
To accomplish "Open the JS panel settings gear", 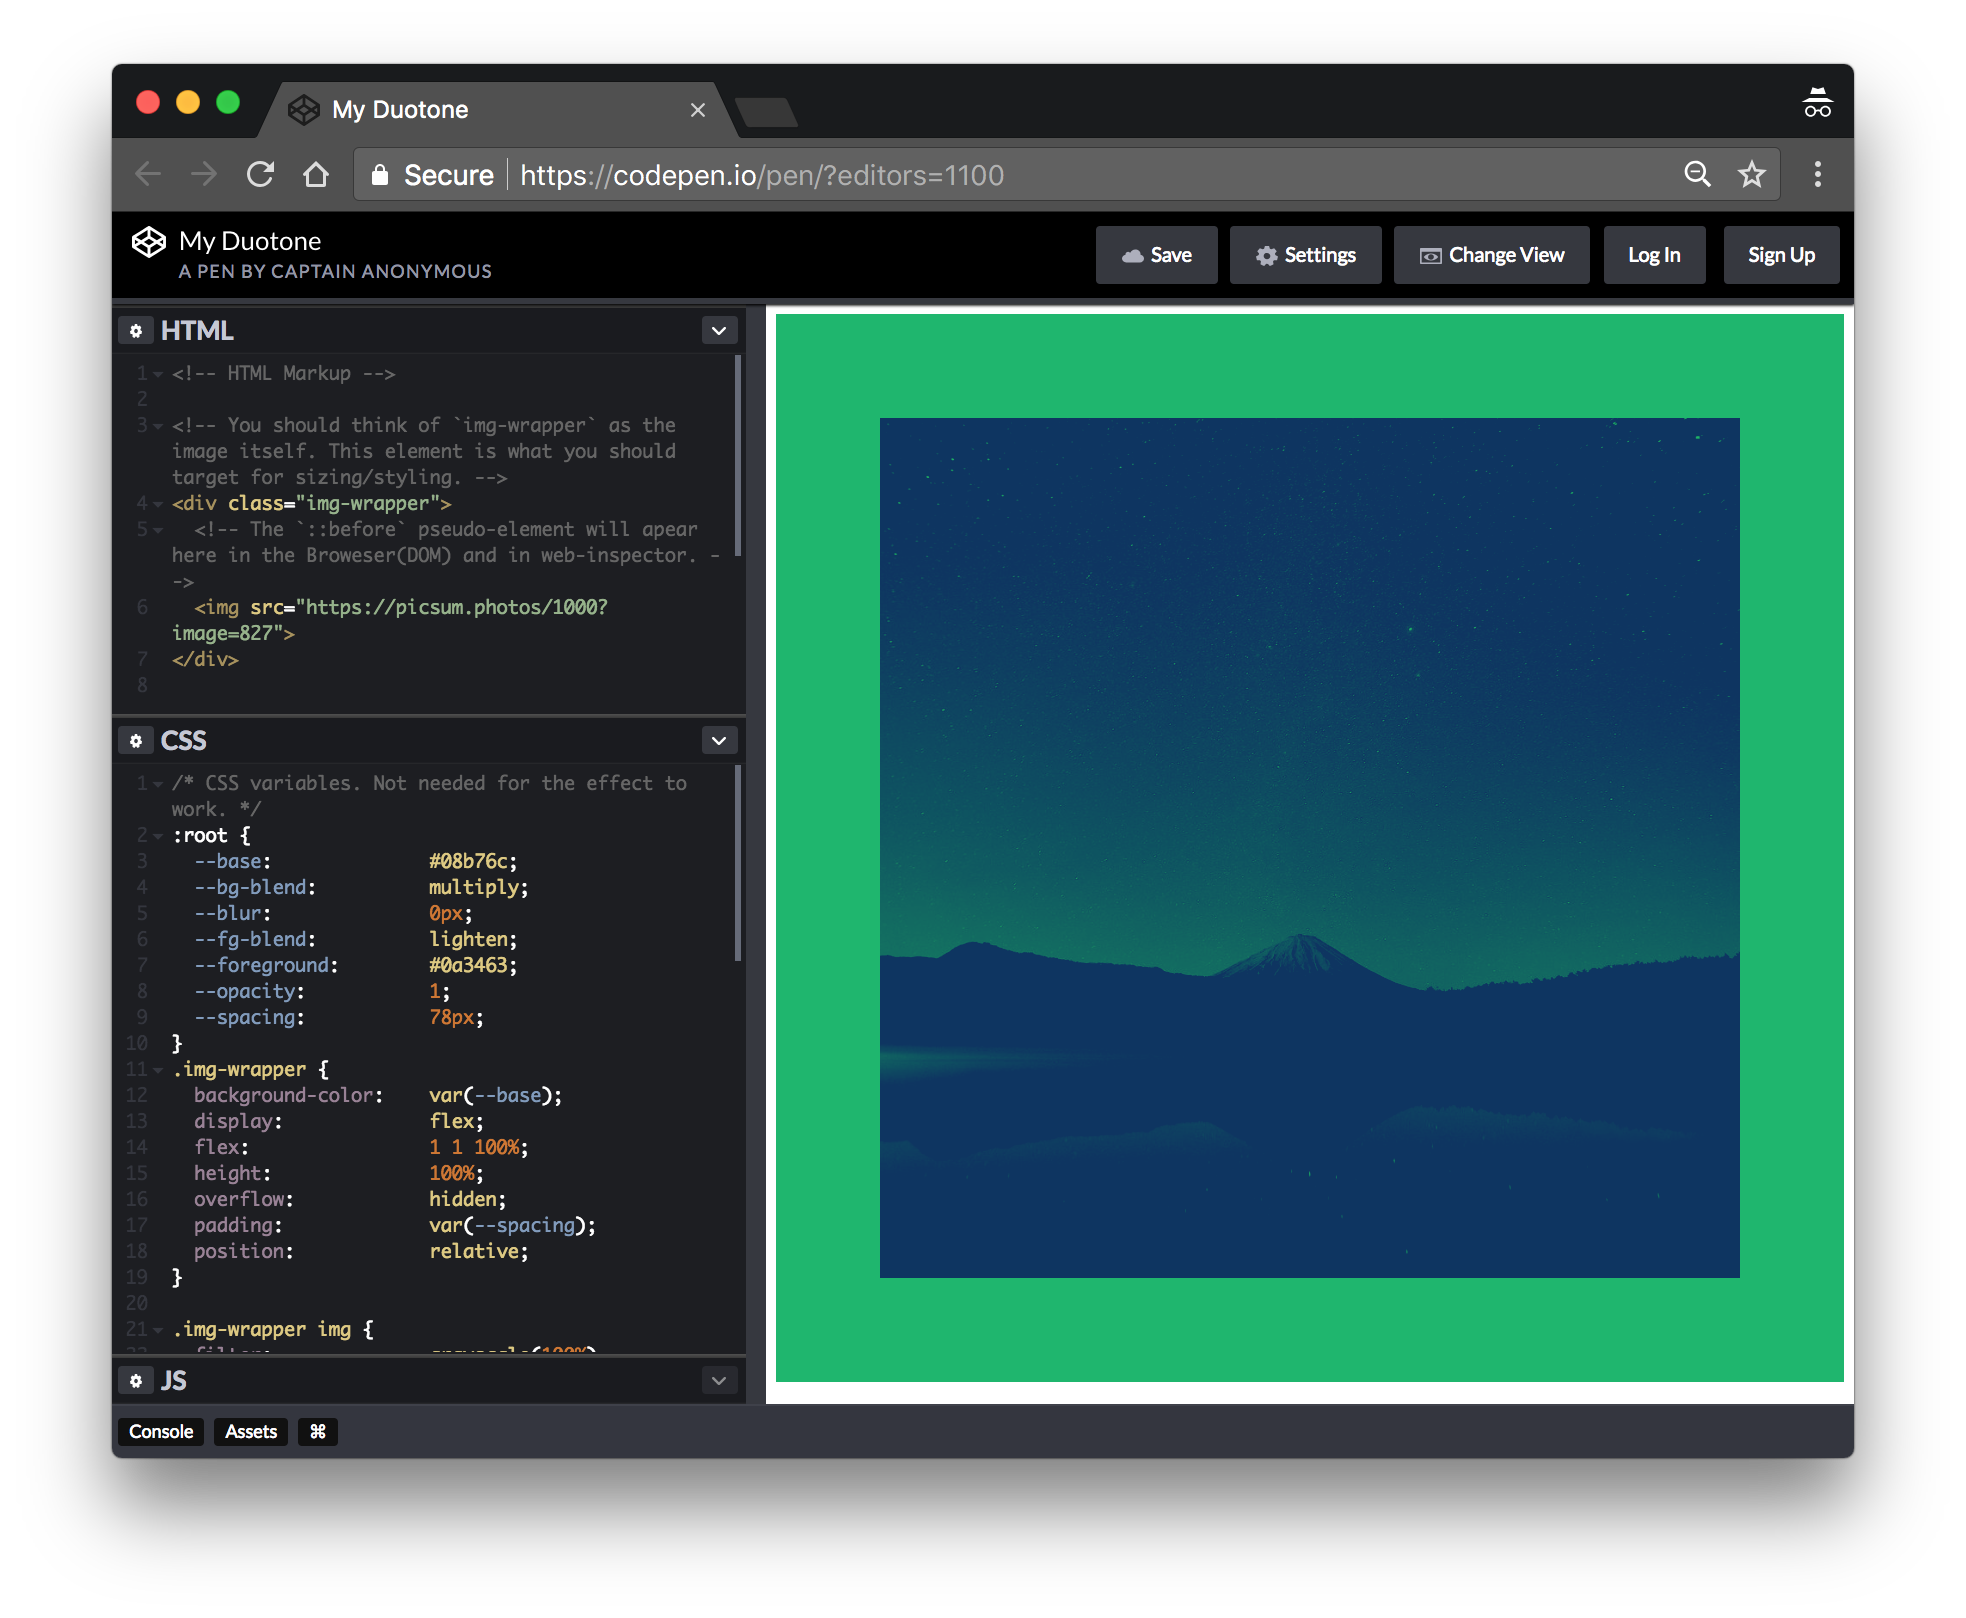I will click(x=137, y=1380).
